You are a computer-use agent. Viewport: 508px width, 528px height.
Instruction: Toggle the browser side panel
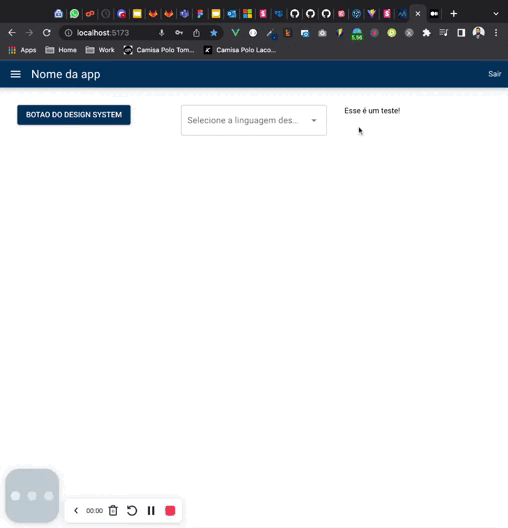click(x=461, y=33)
